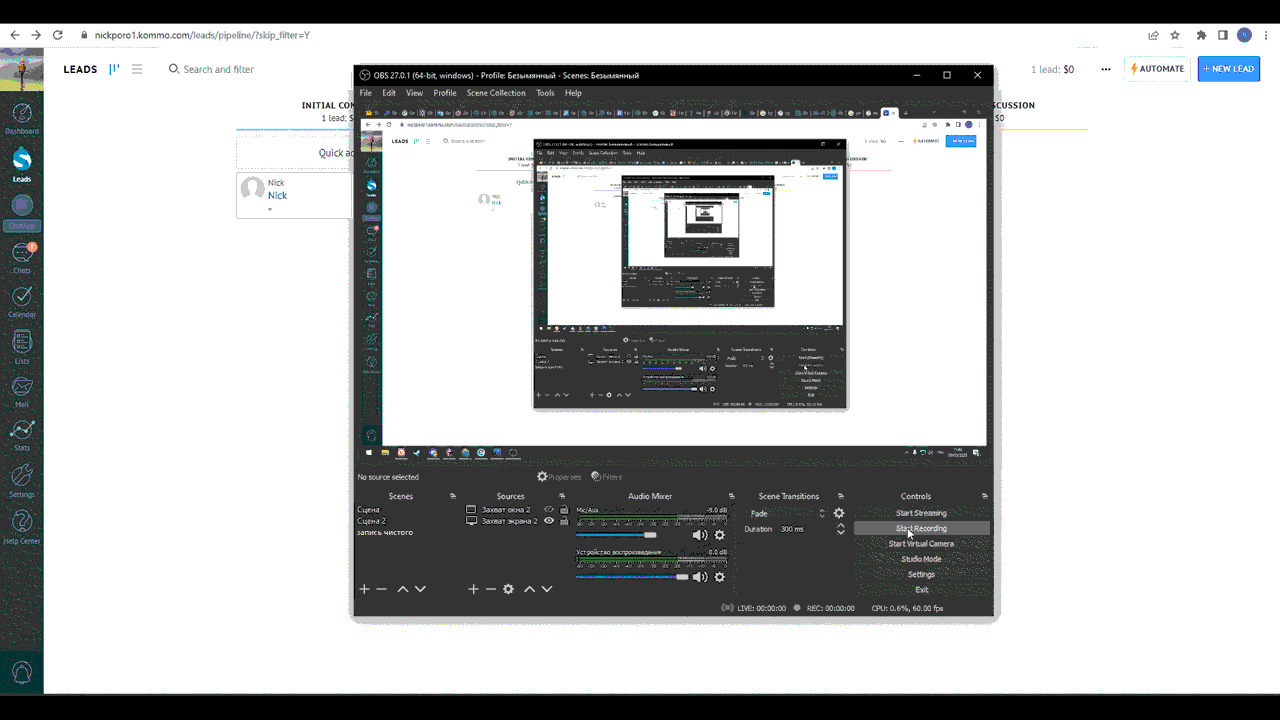Toggle visibility of Захват экрана 2 source
This screenshot has width=1280, height=720.
click(548, 521)
